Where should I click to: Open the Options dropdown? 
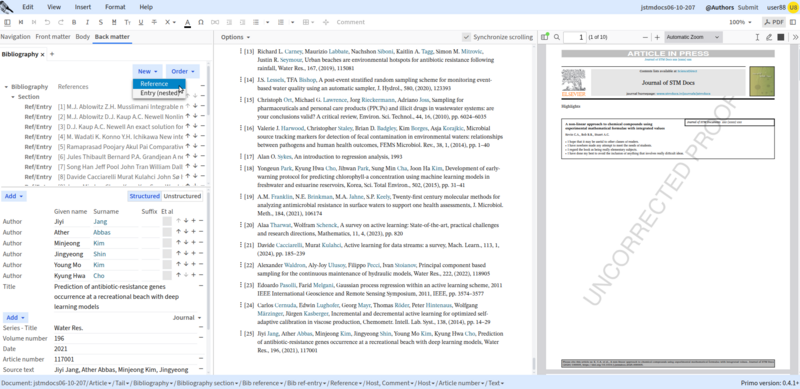click(x=235, y=37)
